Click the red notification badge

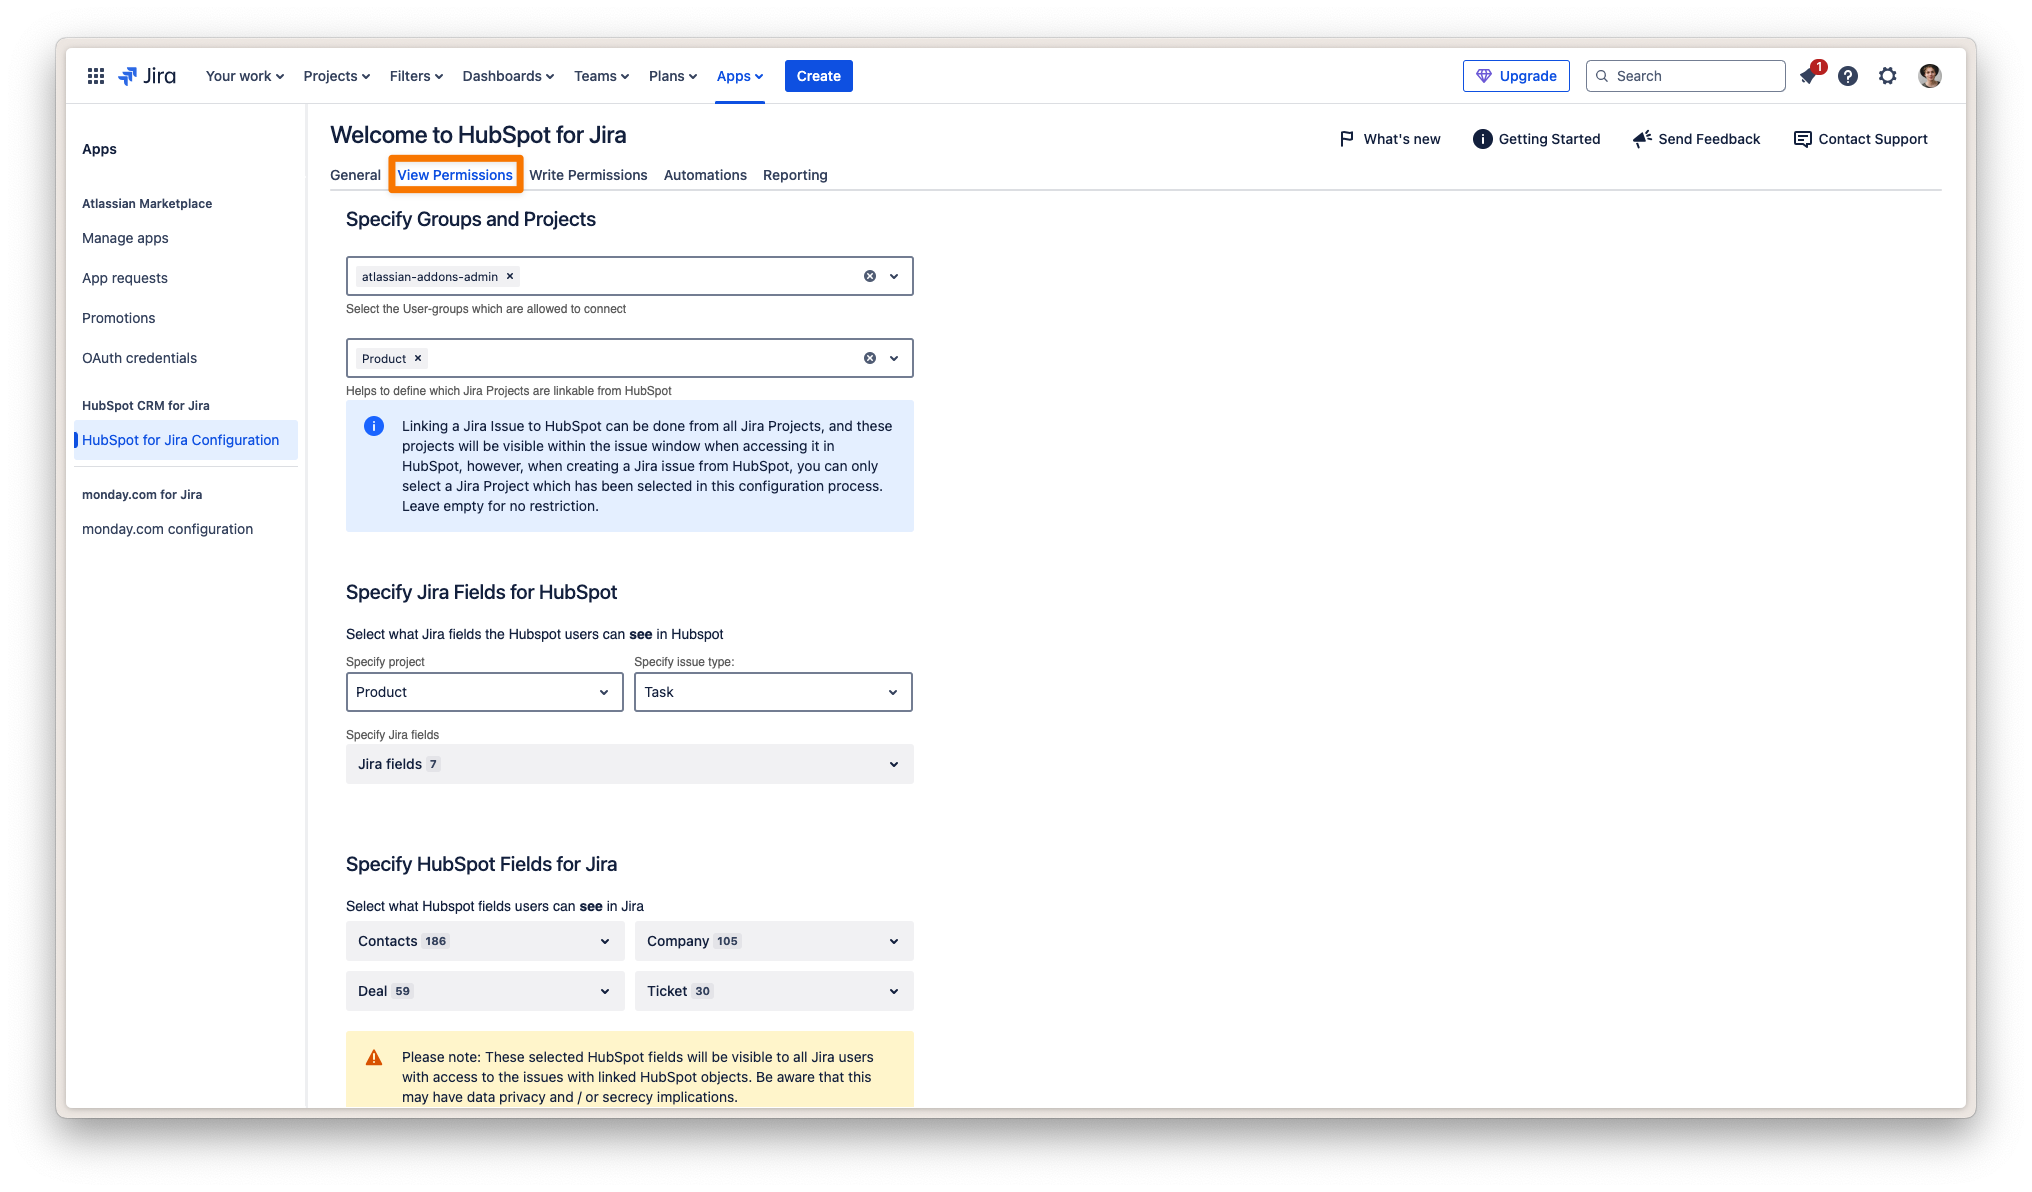[1819, 67]
